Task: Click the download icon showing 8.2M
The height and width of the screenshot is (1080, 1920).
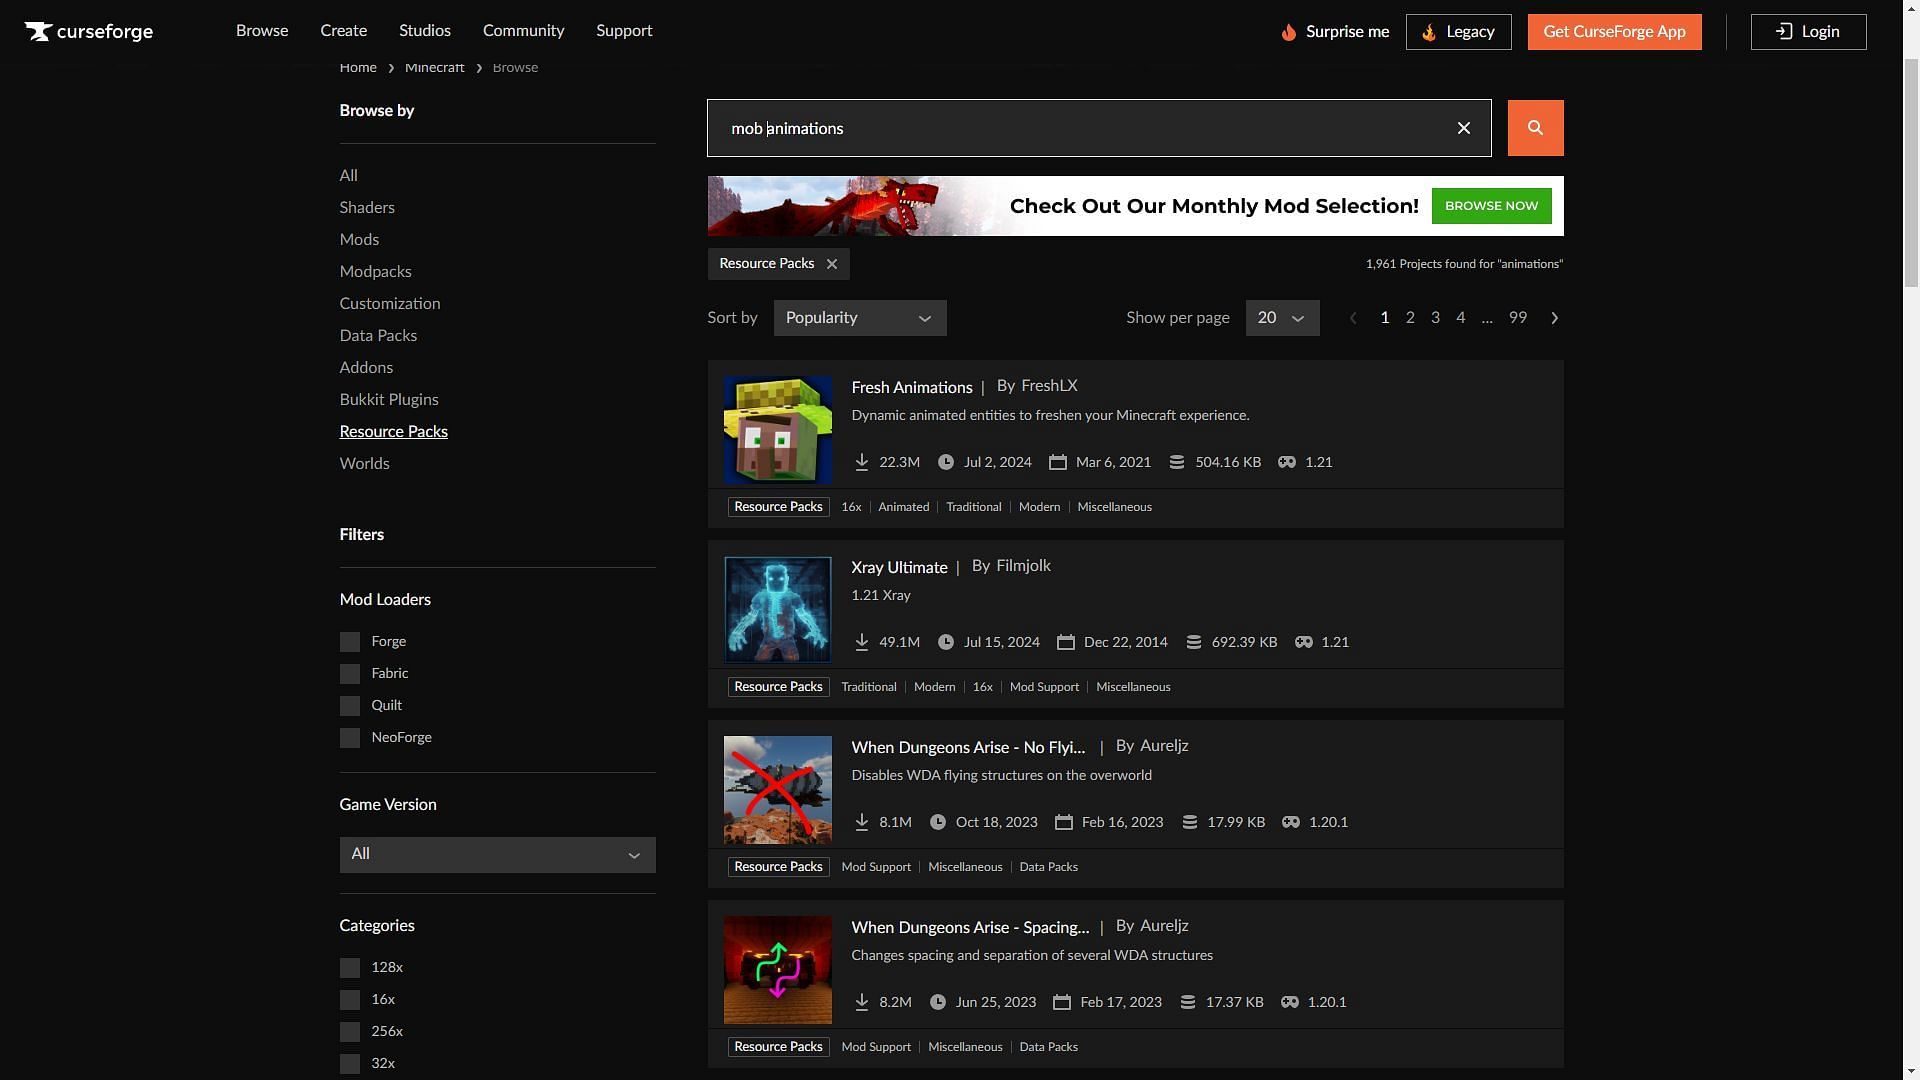Action: pyautogui.click(x=861, y=1002)
